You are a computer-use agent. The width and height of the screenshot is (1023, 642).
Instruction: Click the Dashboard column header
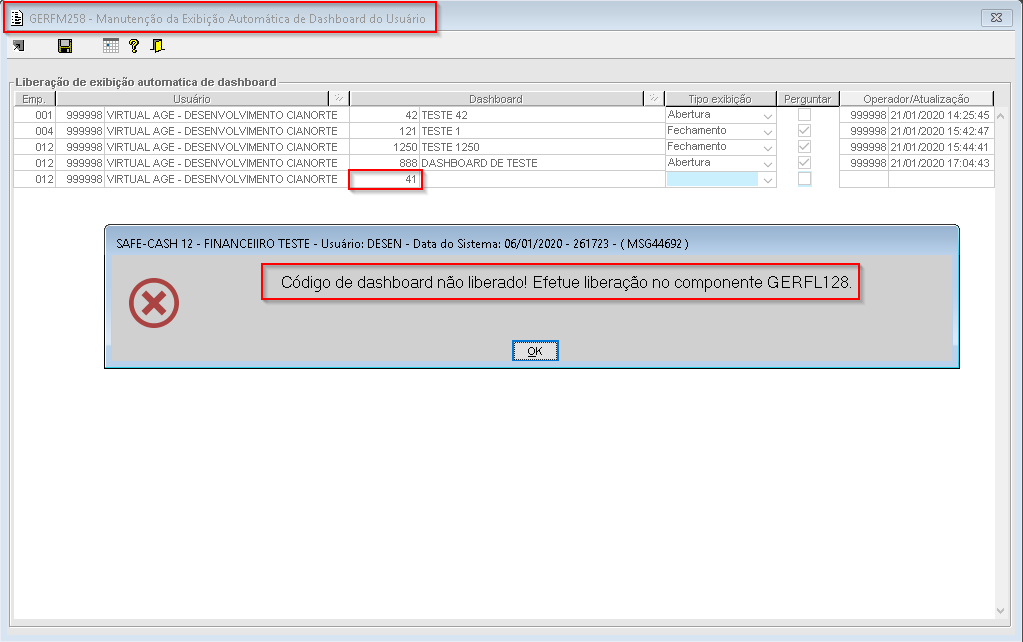coord(496,99)
